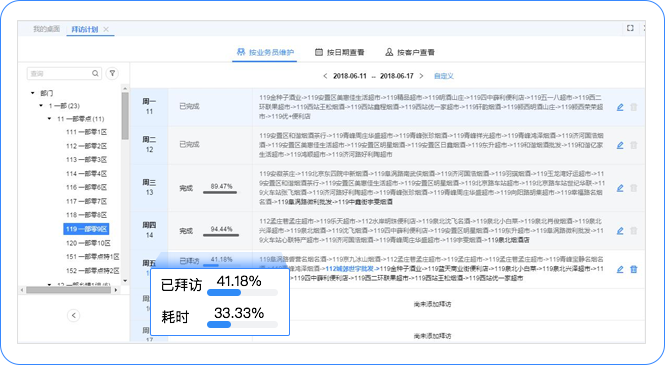
Task: Select 117 一部零7区 in tree
Action: tap(86, 201)
